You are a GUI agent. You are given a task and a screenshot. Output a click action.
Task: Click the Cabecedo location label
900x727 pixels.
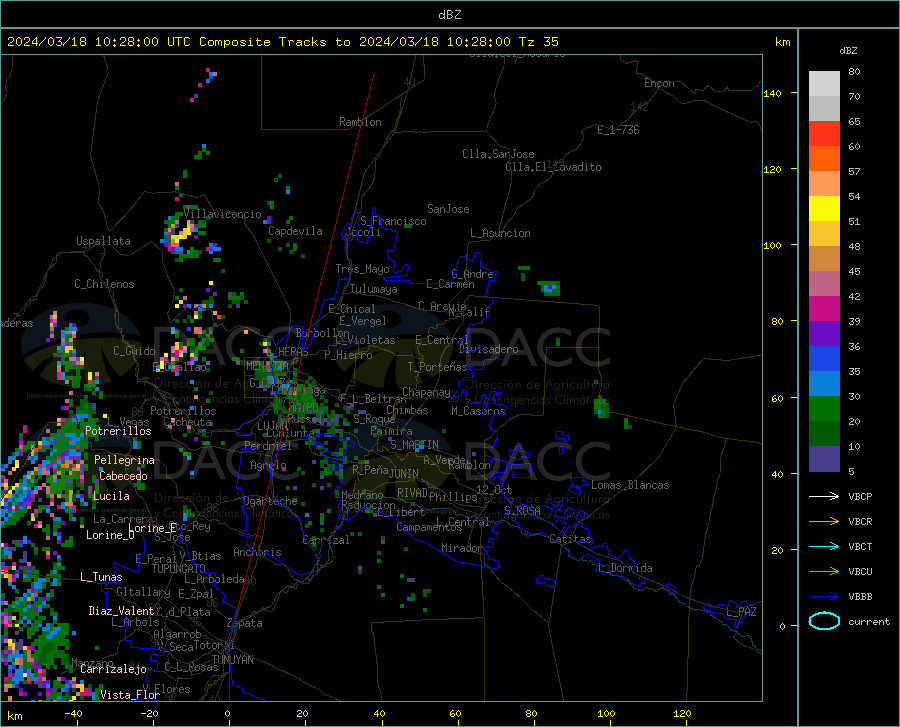click(123, 476)
